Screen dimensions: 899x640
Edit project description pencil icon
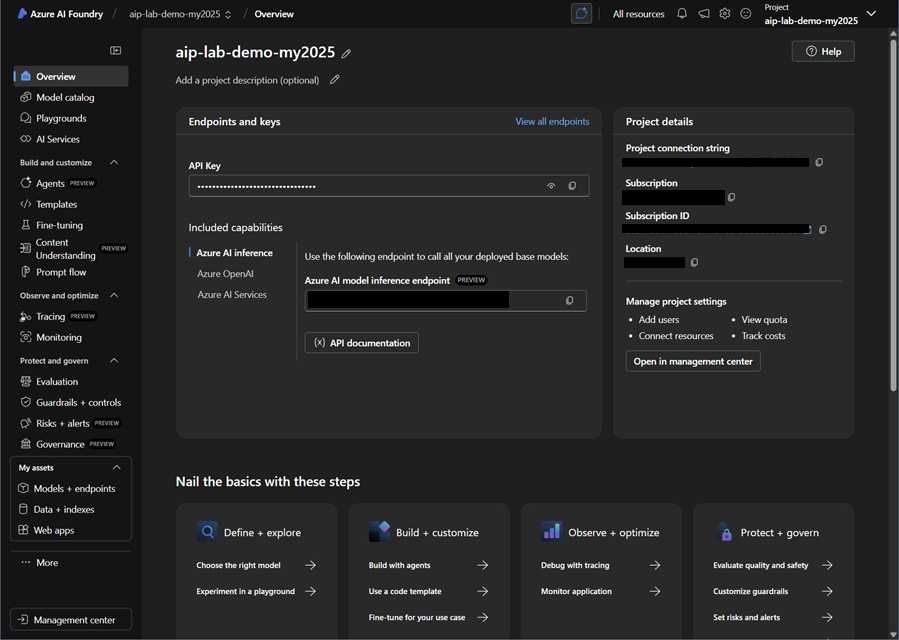click(335, 80)
